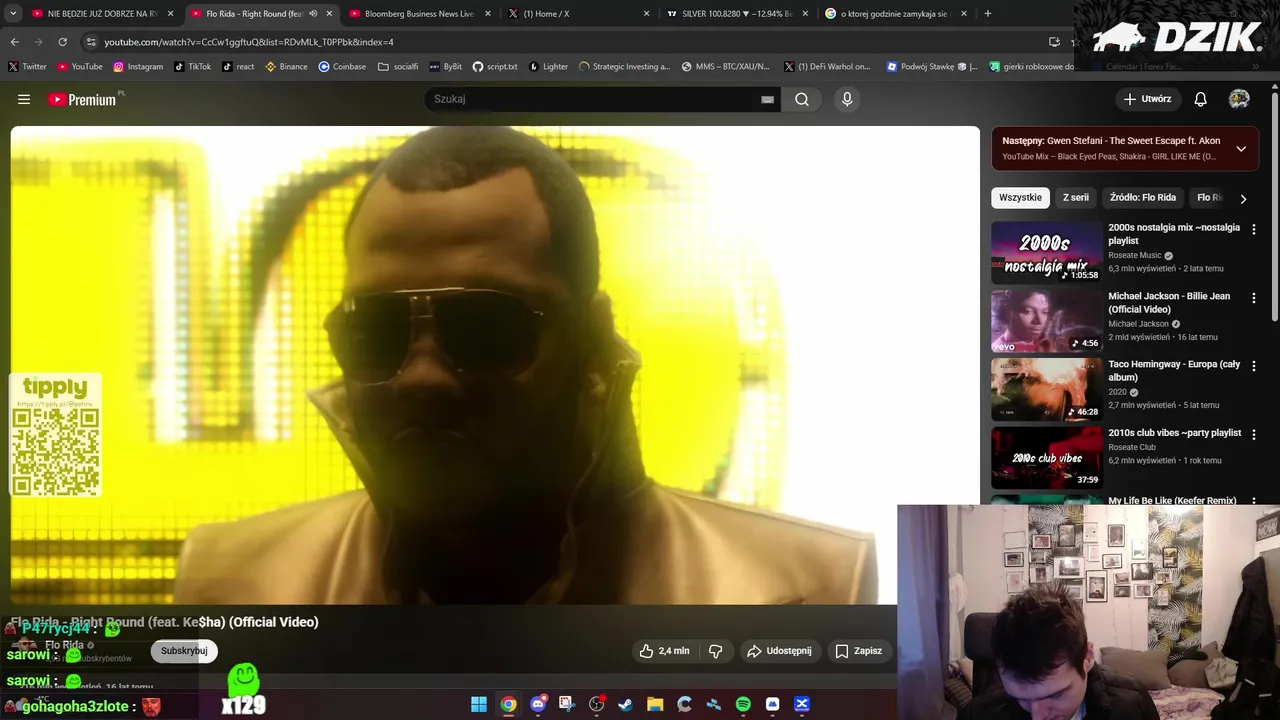
Task: Dislike the Flo Rida video
Action: click(715, 651)
